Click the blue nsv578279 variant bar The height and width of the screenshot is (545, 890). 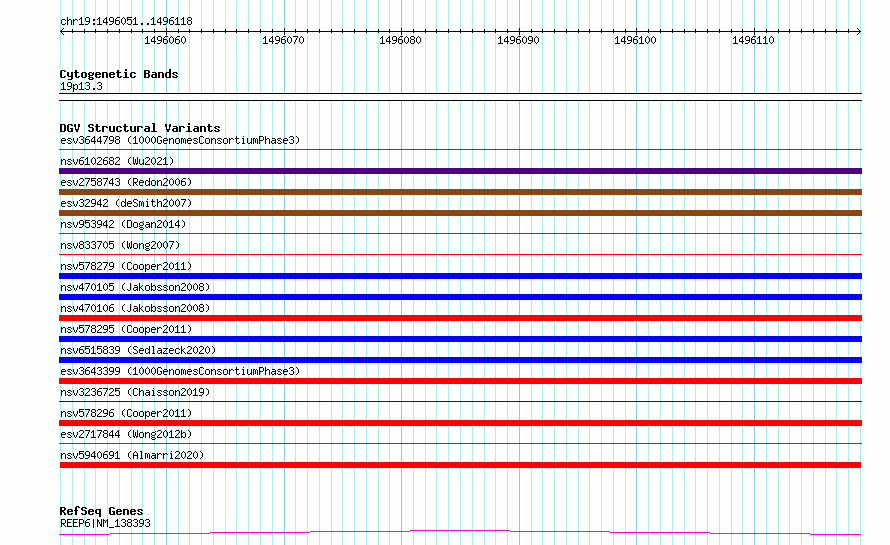[x=460, y=276]
